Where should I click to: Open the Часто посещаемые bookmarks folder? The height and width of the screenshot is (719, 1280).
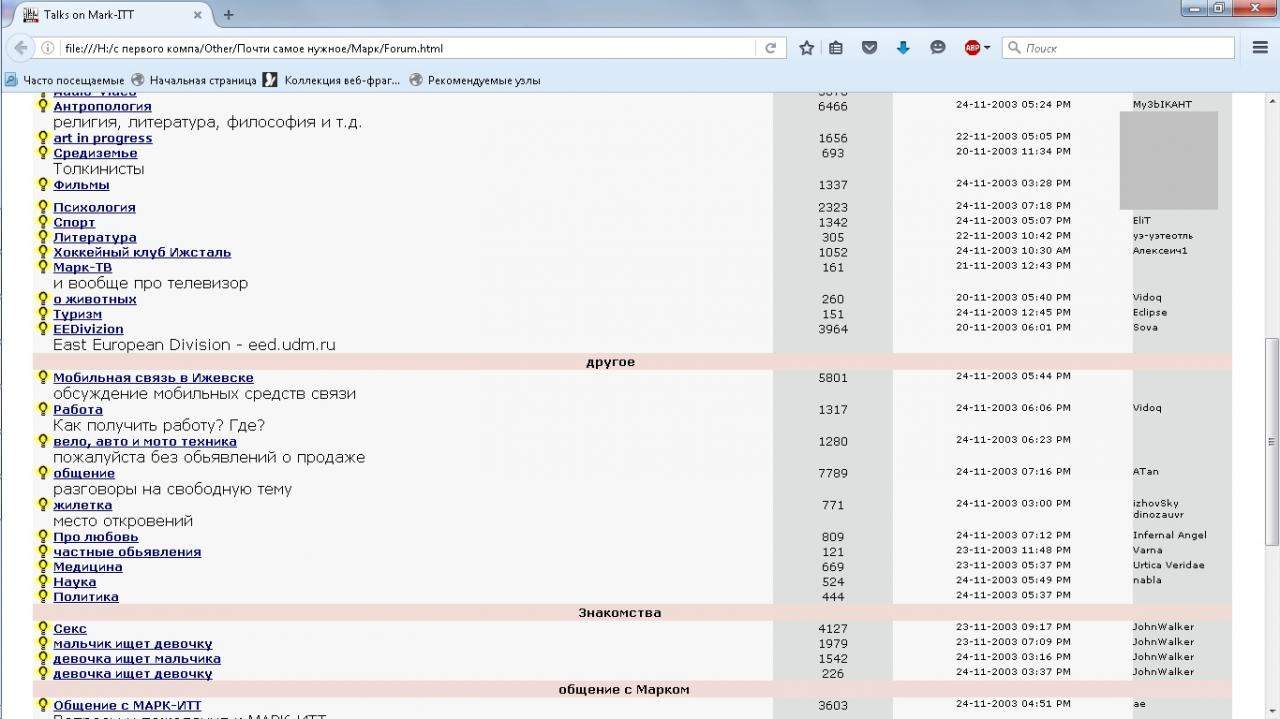pos(65,80)
